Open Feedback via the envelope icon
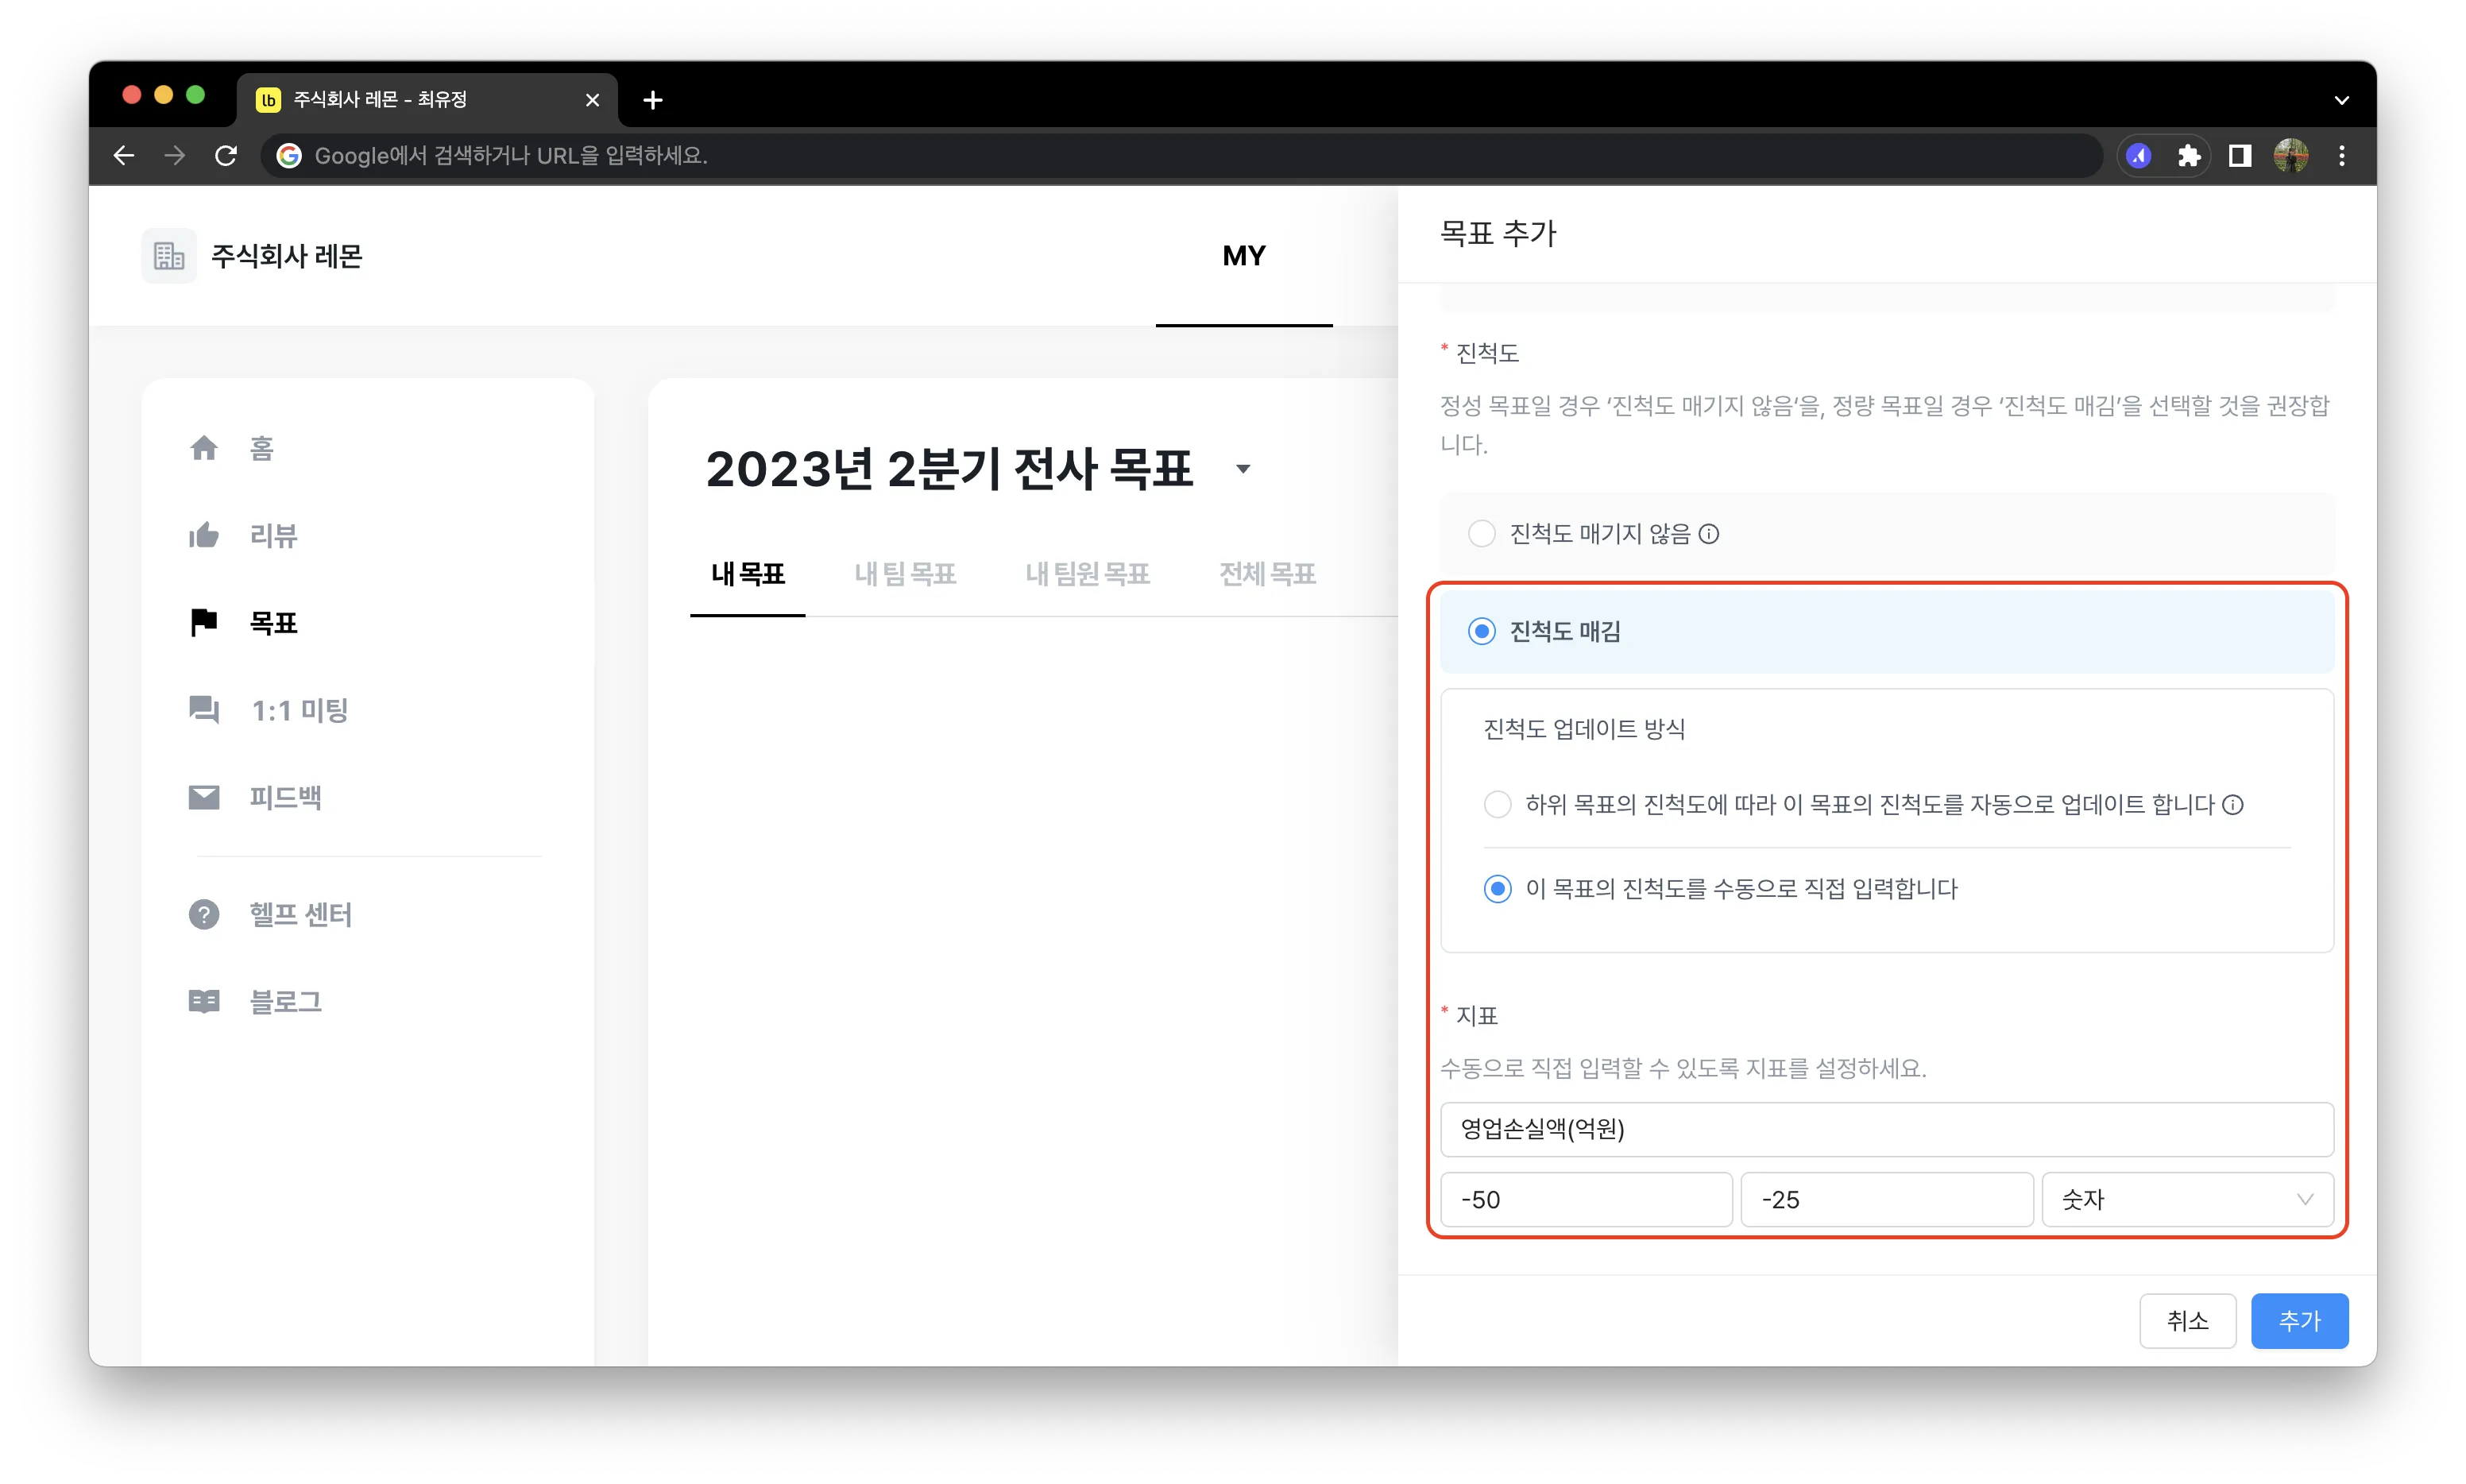The width and height of the screenshot is (2466, 1484). (x=204, y=798)
